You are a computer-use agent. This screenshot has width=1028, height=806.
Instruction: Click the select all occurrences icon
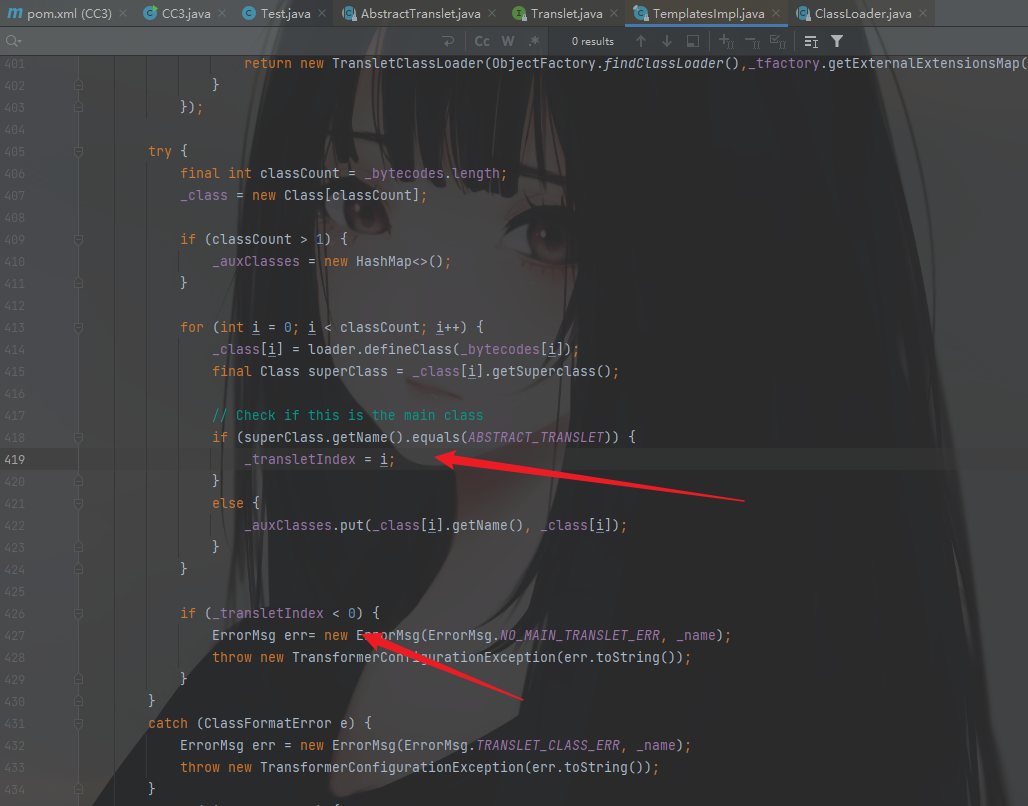(x=692, y=41)
